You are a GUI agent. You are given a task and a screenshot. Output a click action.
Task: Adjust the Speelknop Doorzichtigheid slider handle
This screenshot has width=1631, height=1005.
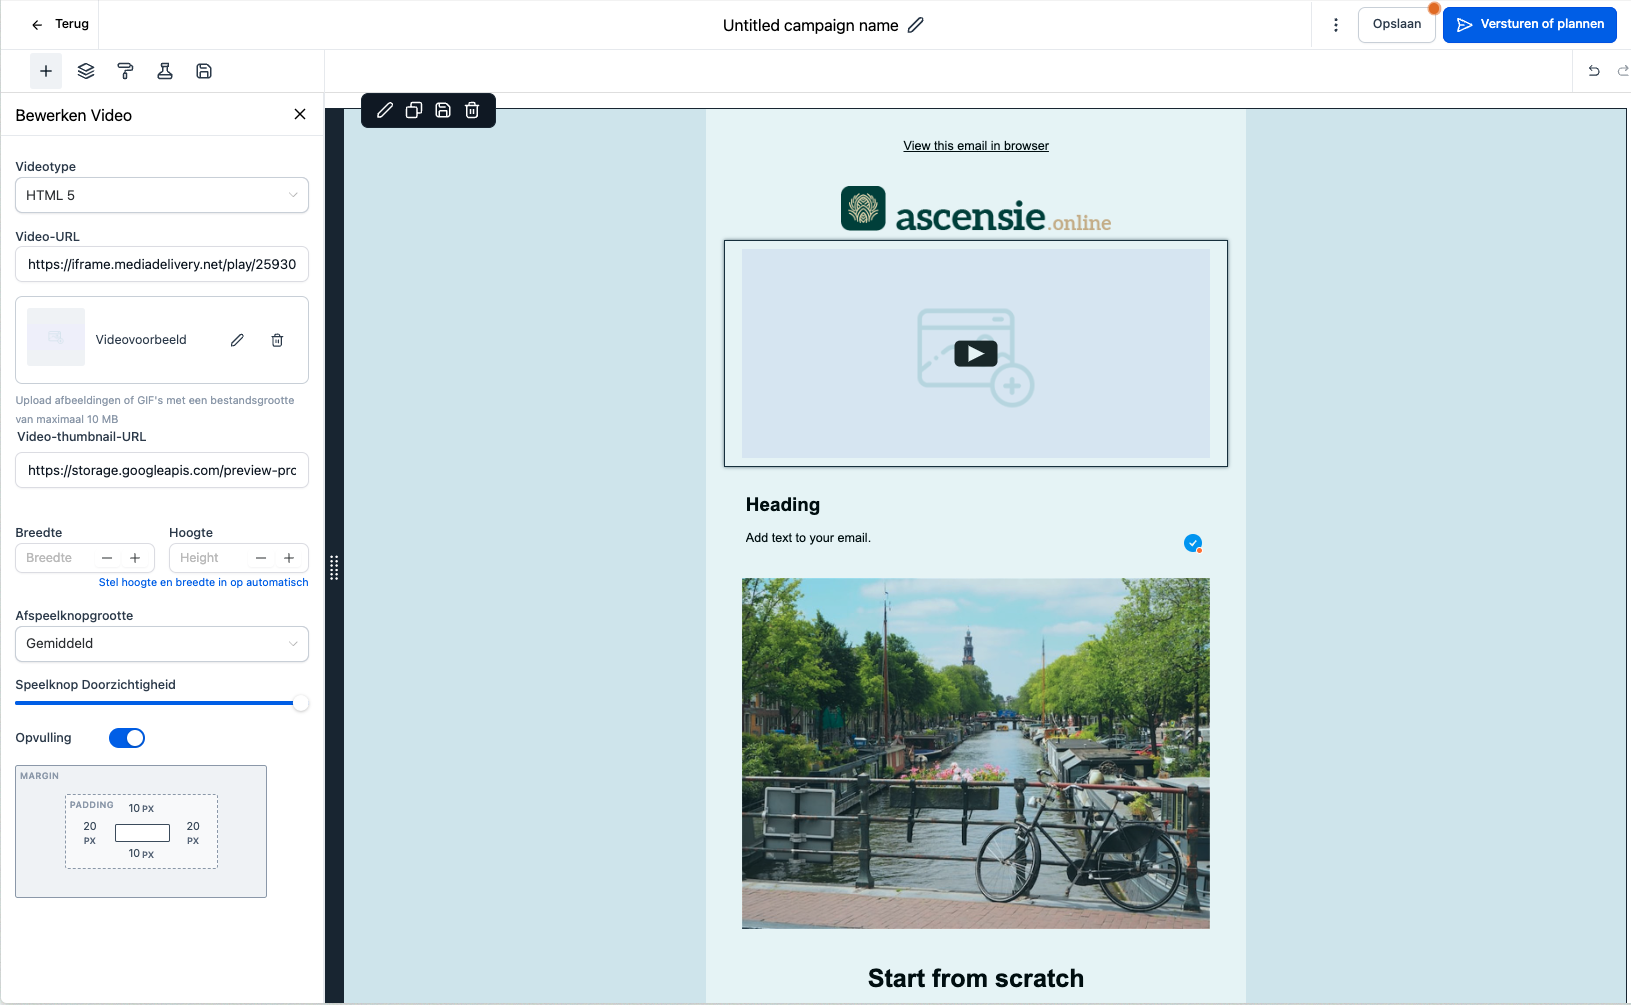click(x=300, y=703)
